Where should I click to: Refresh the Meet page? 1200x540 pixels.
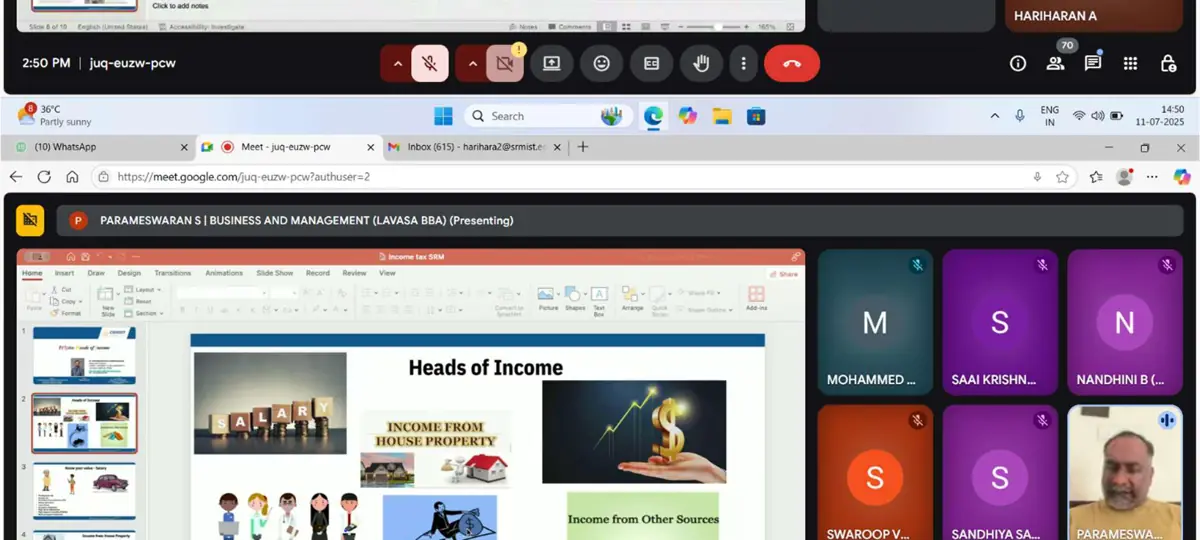coord(44,177)
